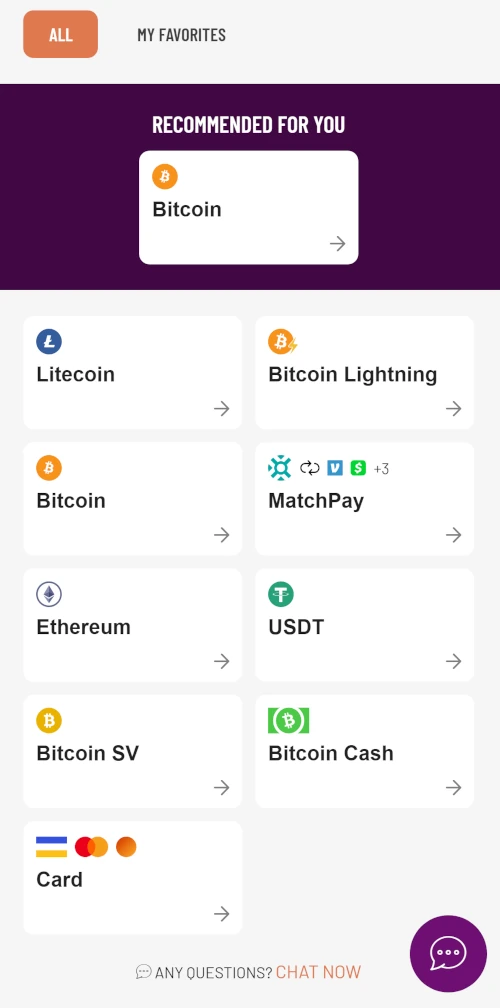Click the yellow Bitcoin SV icon

click(x=49, y=721)
